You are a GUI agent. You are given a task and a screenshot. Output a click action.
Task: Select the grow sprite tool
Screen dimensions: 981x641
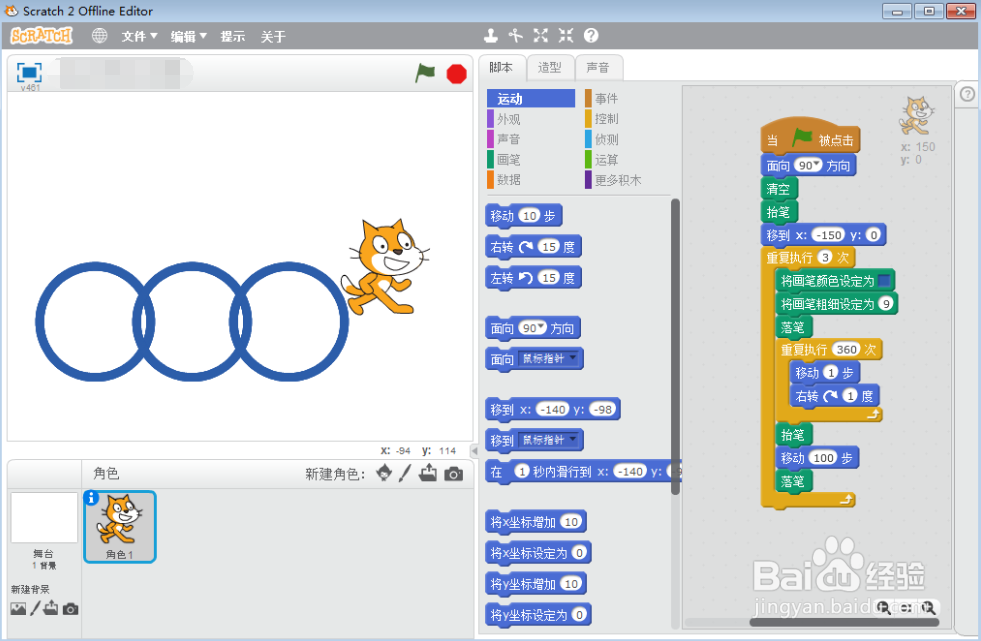(541, 36)
